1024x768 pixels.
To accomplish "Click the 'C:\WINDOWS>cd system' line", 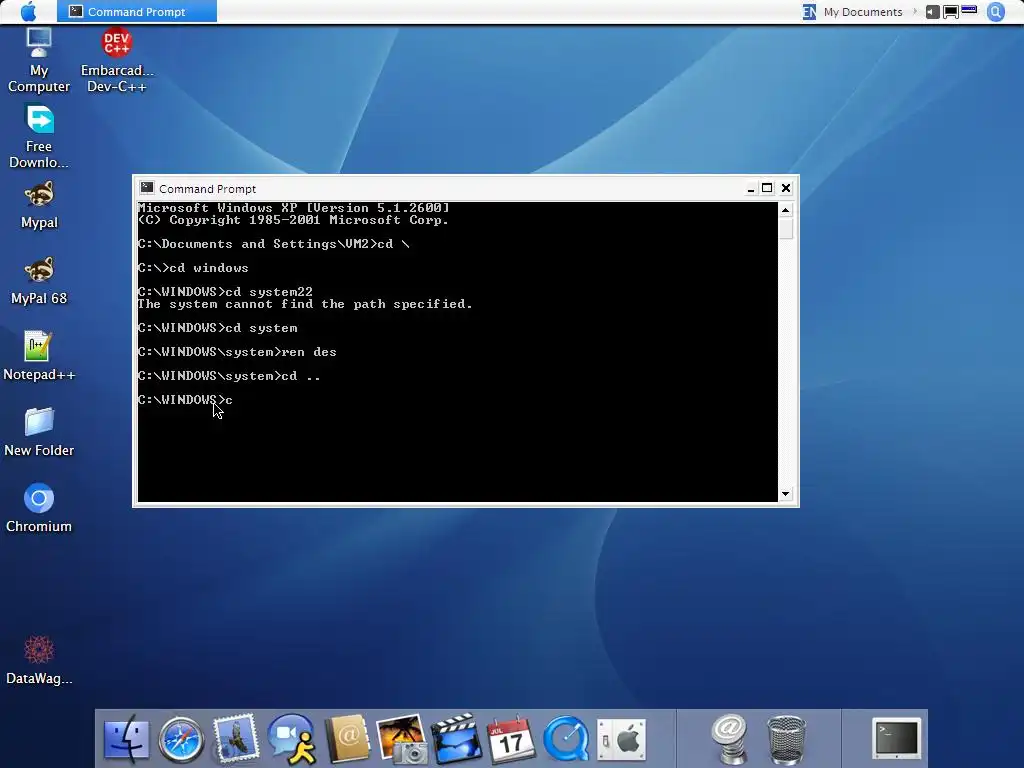I will coord(217,328).
